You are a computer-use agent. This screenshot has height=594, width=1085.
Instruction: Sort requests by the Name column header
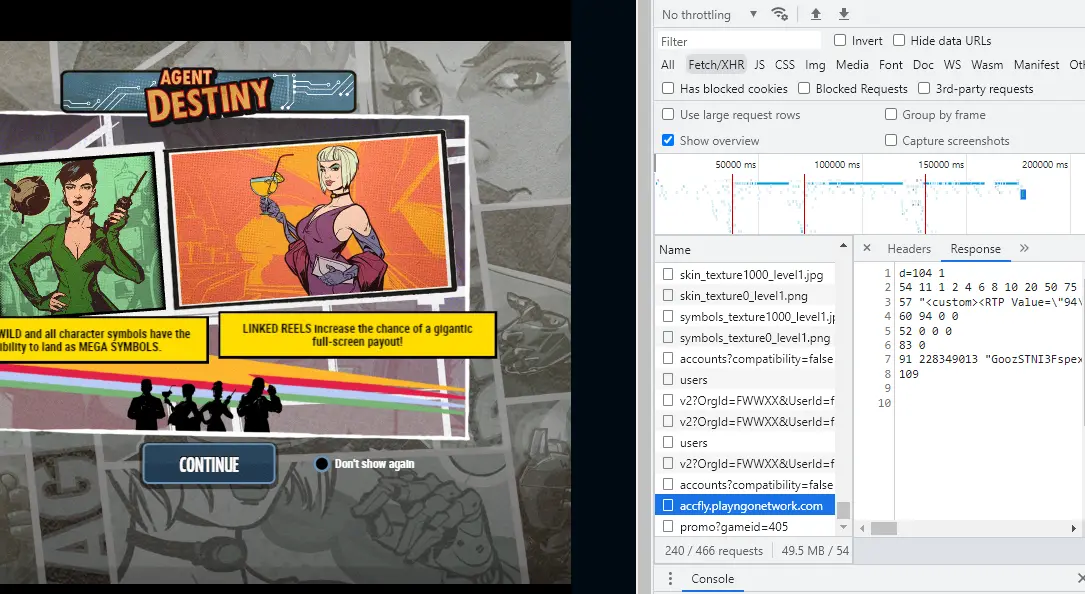click(x=675, y=250)
